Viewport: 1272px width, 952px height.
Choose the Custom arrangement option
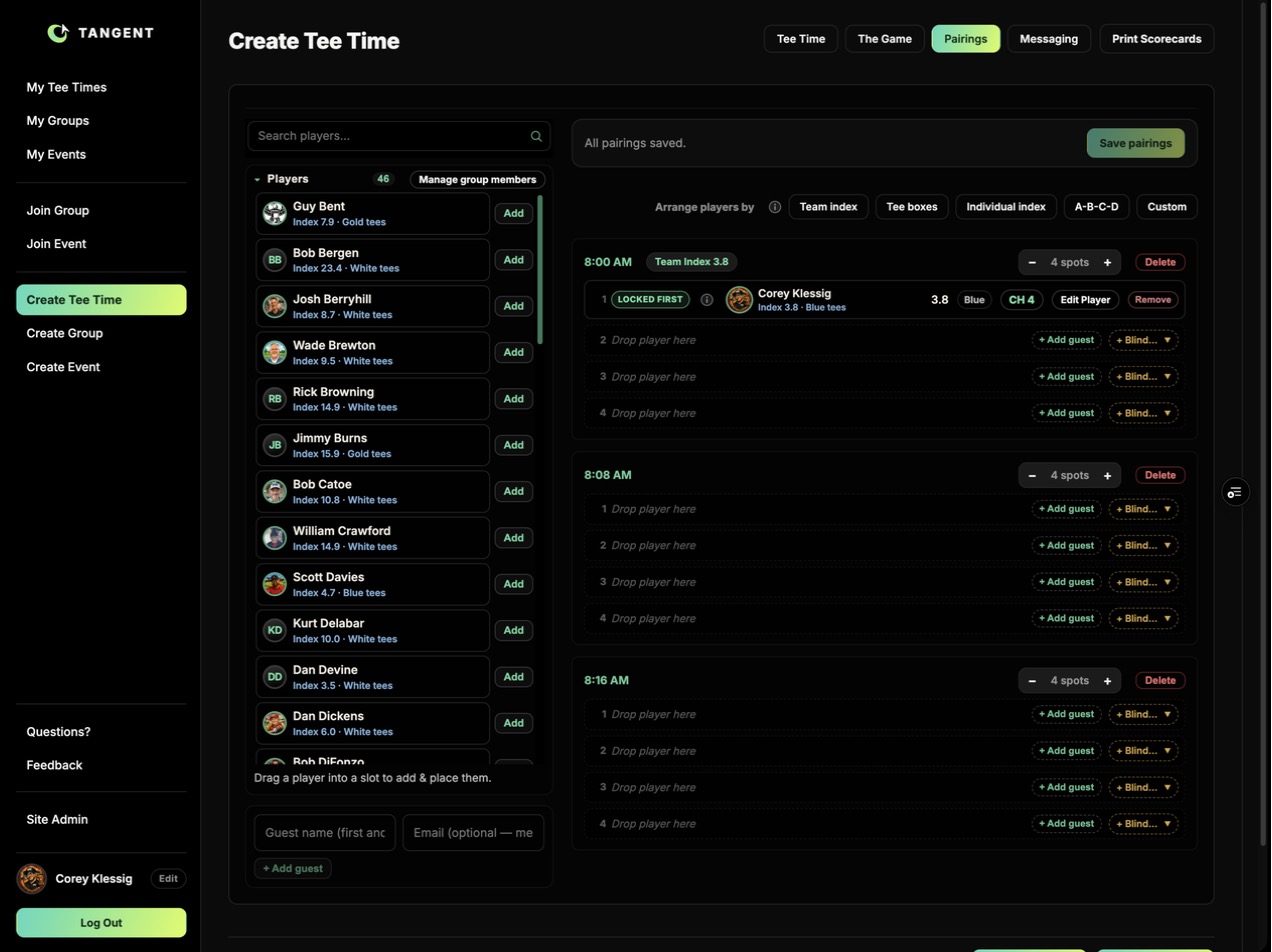pyautogui.click(x=1167, y=207)
